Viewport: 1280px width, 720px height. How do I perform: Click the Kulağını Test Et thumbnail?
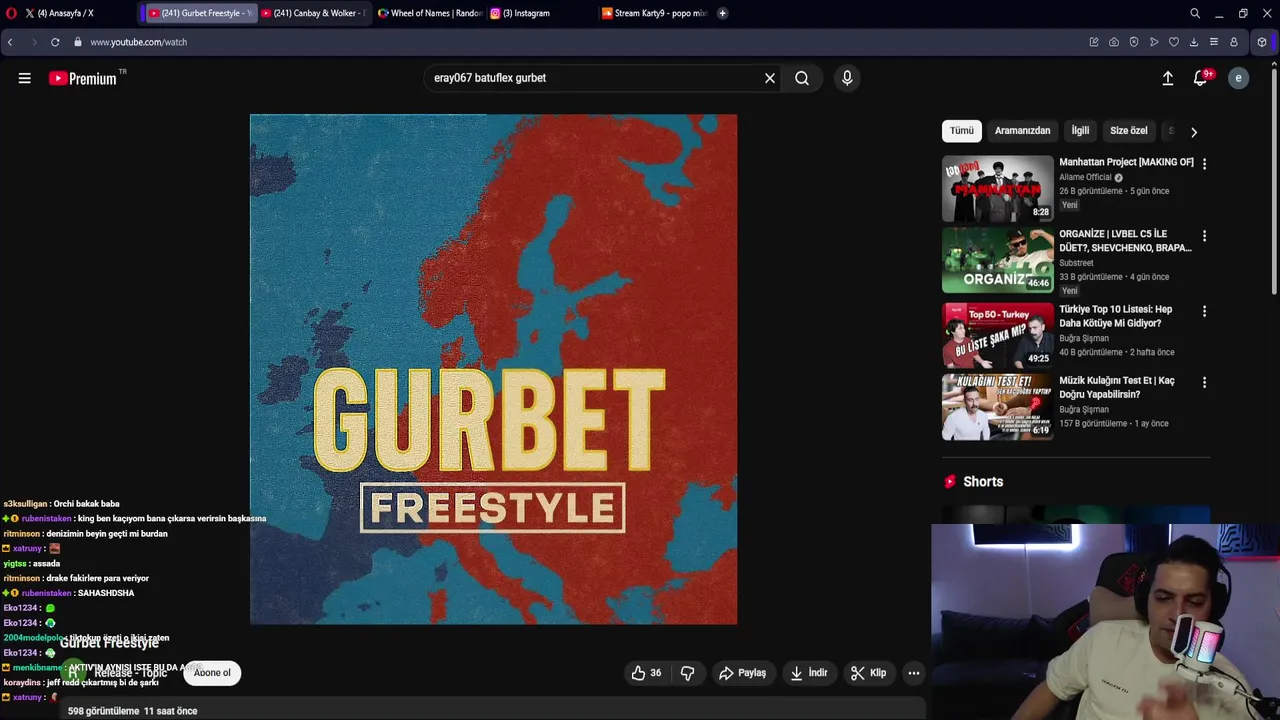997,406
